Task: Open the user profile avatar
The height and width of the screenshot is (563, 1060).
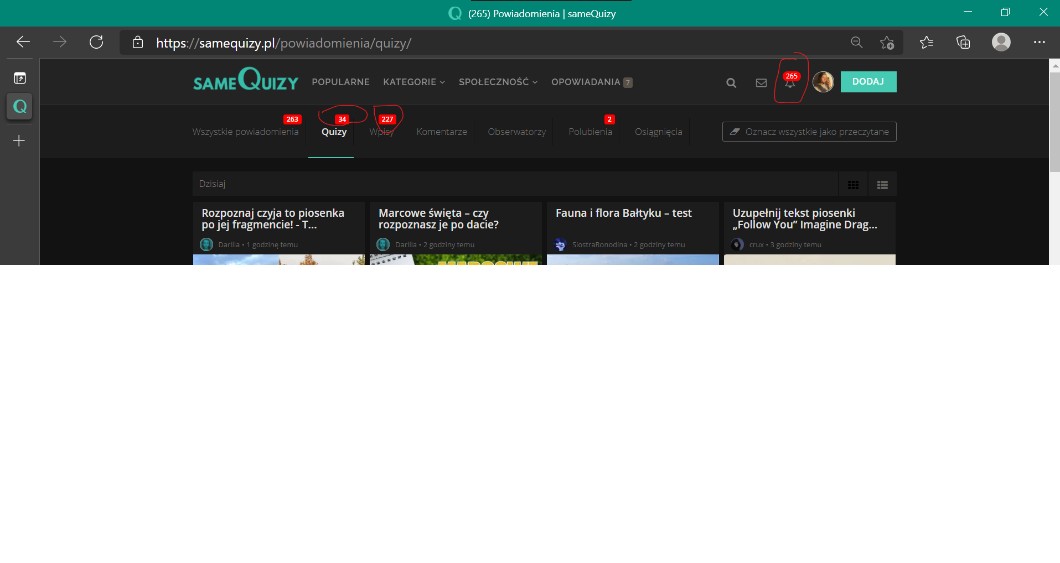Action: point(823,82)
